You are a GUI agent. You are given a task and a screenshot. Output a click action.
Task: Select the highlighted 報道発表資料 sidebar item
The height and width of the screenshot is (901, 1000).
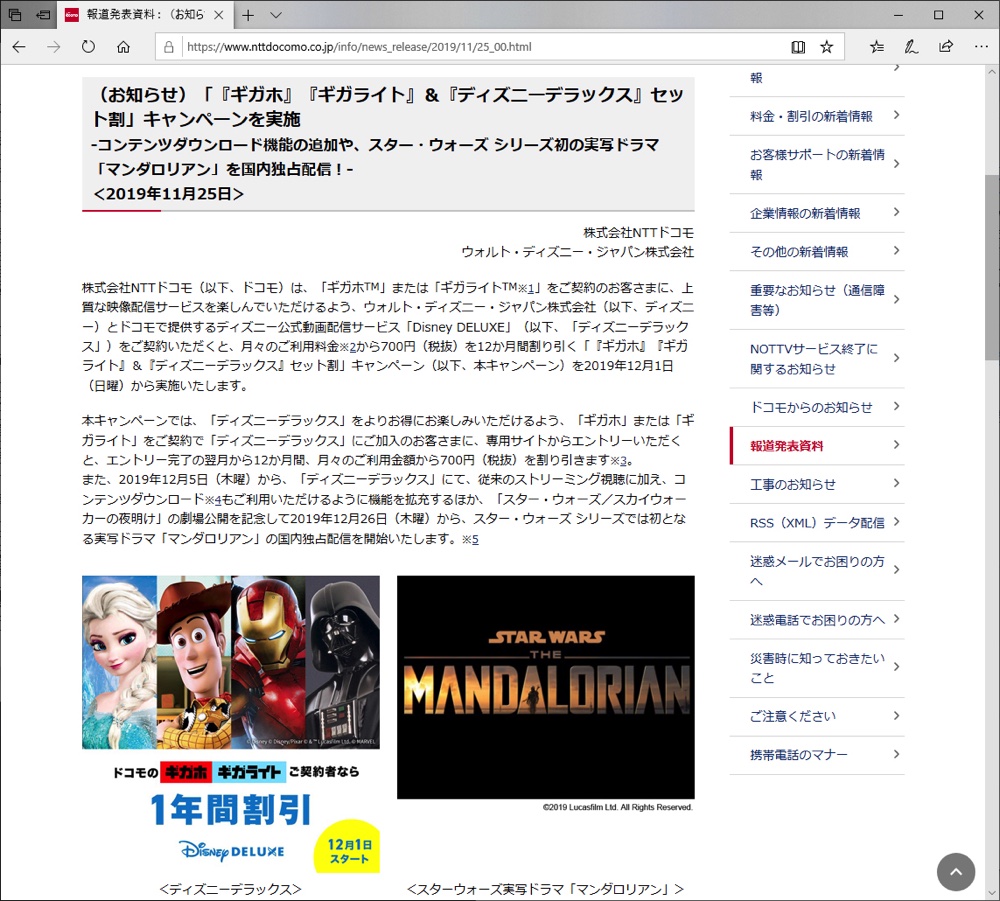pyautogui.click(x=817, y=446)
